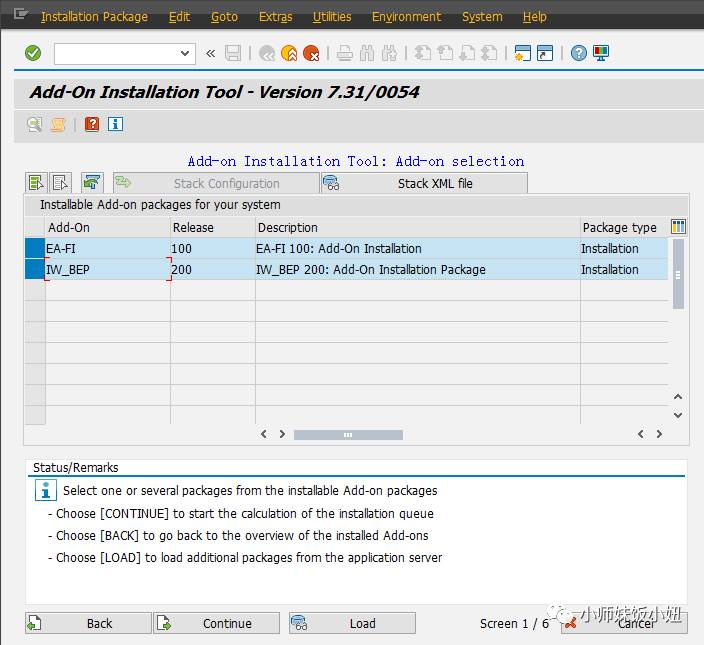Click the Release column header
This screenshot has height=645, width=704.
(x=213, y=228)
